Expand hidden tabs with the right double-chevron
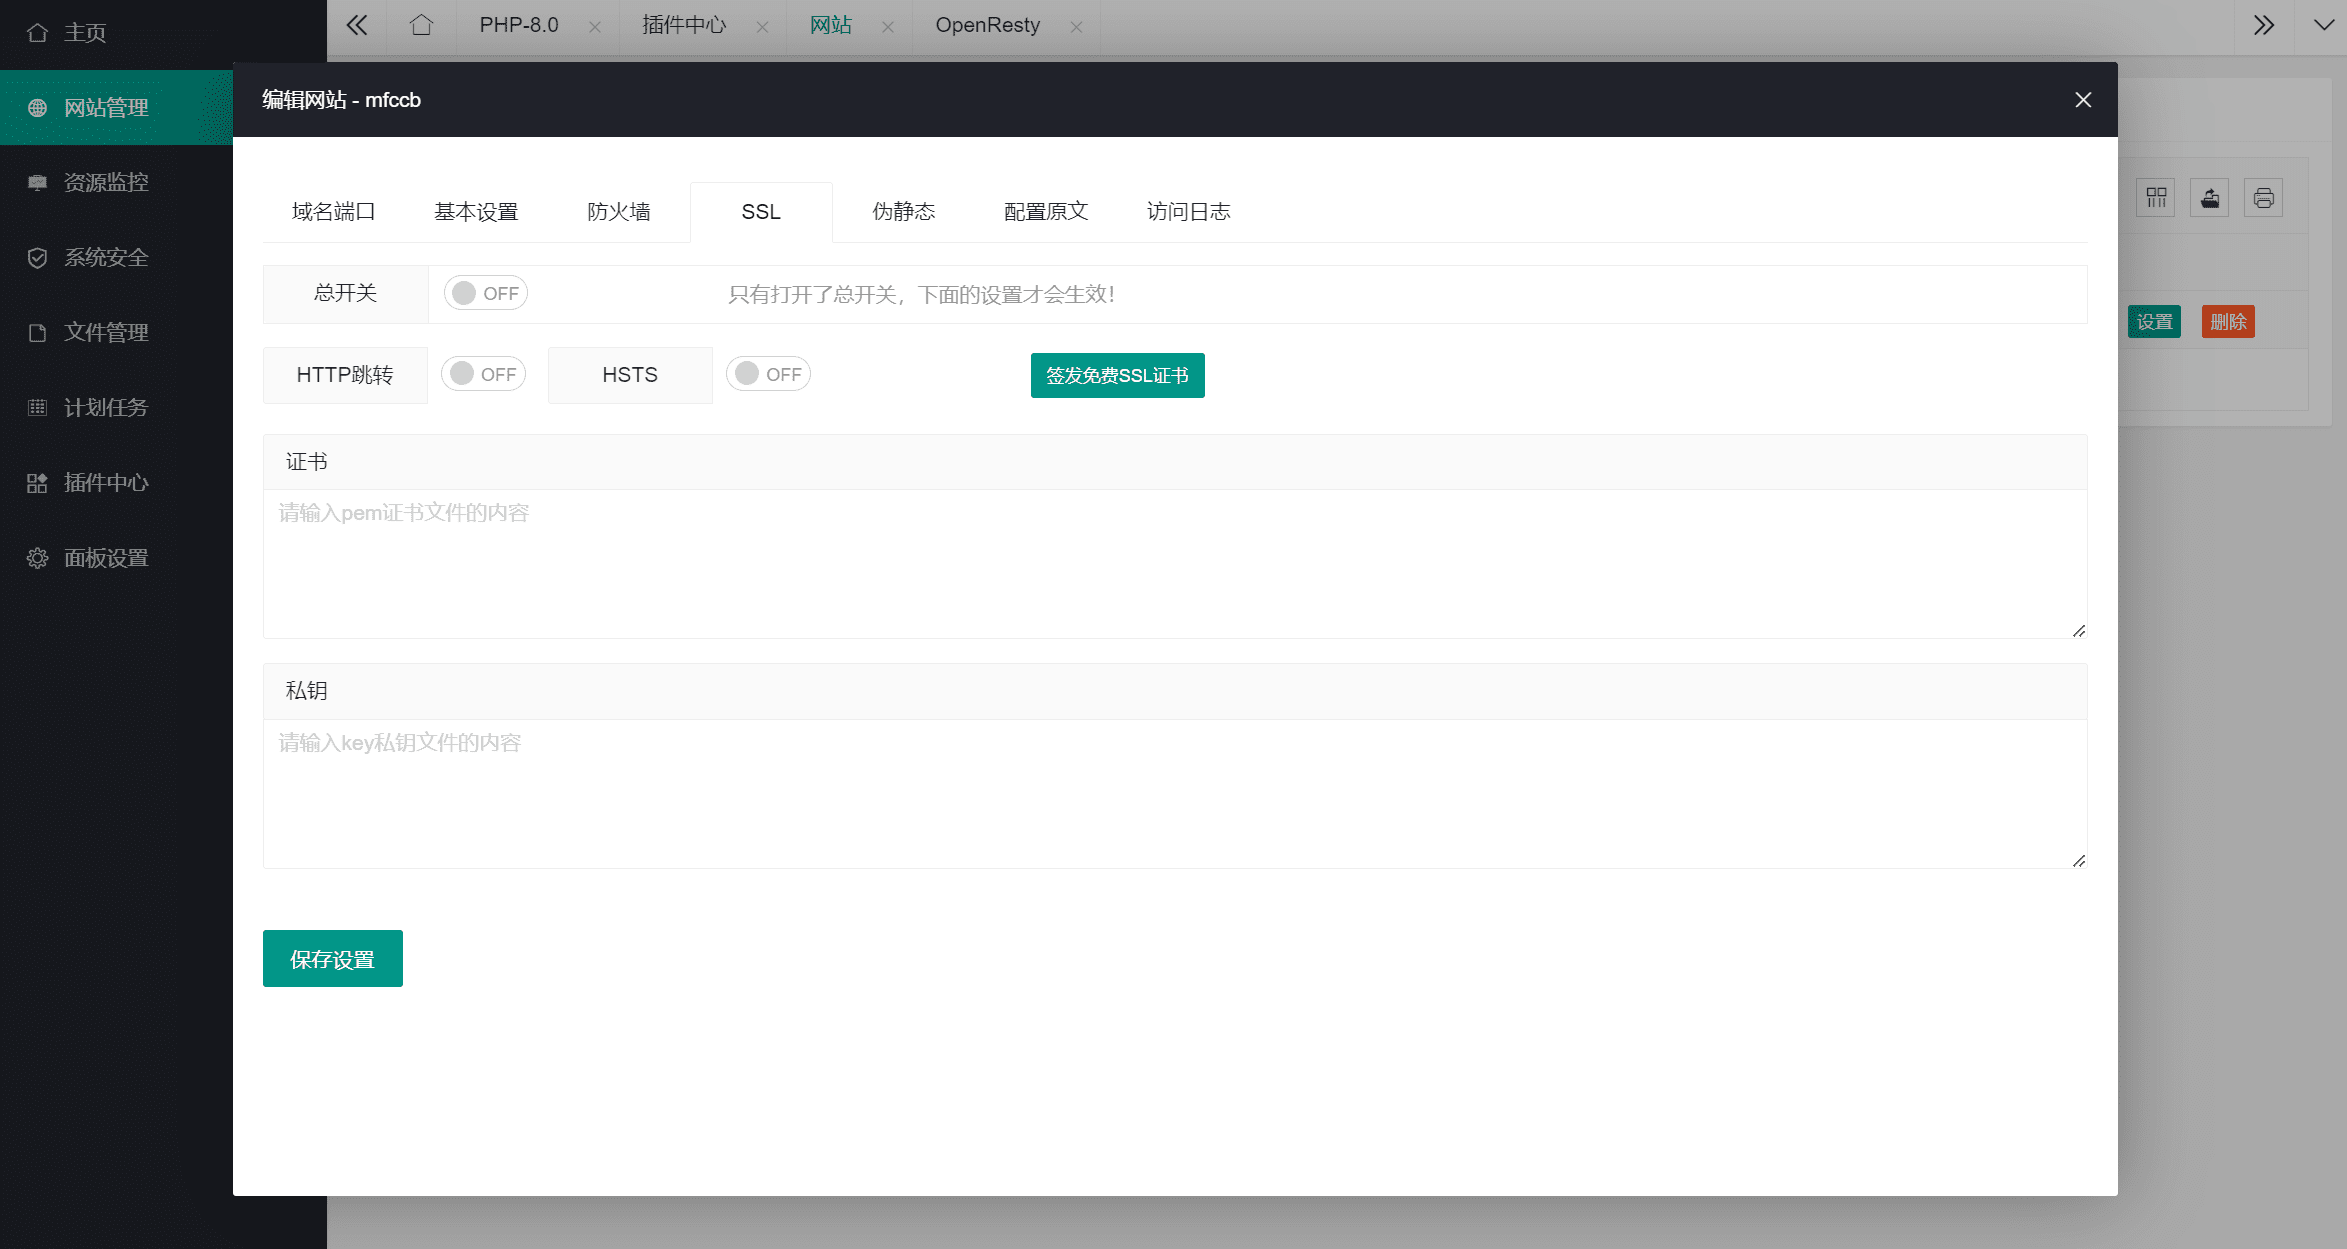2347x1249 pixels. [x=2264, y=25]
